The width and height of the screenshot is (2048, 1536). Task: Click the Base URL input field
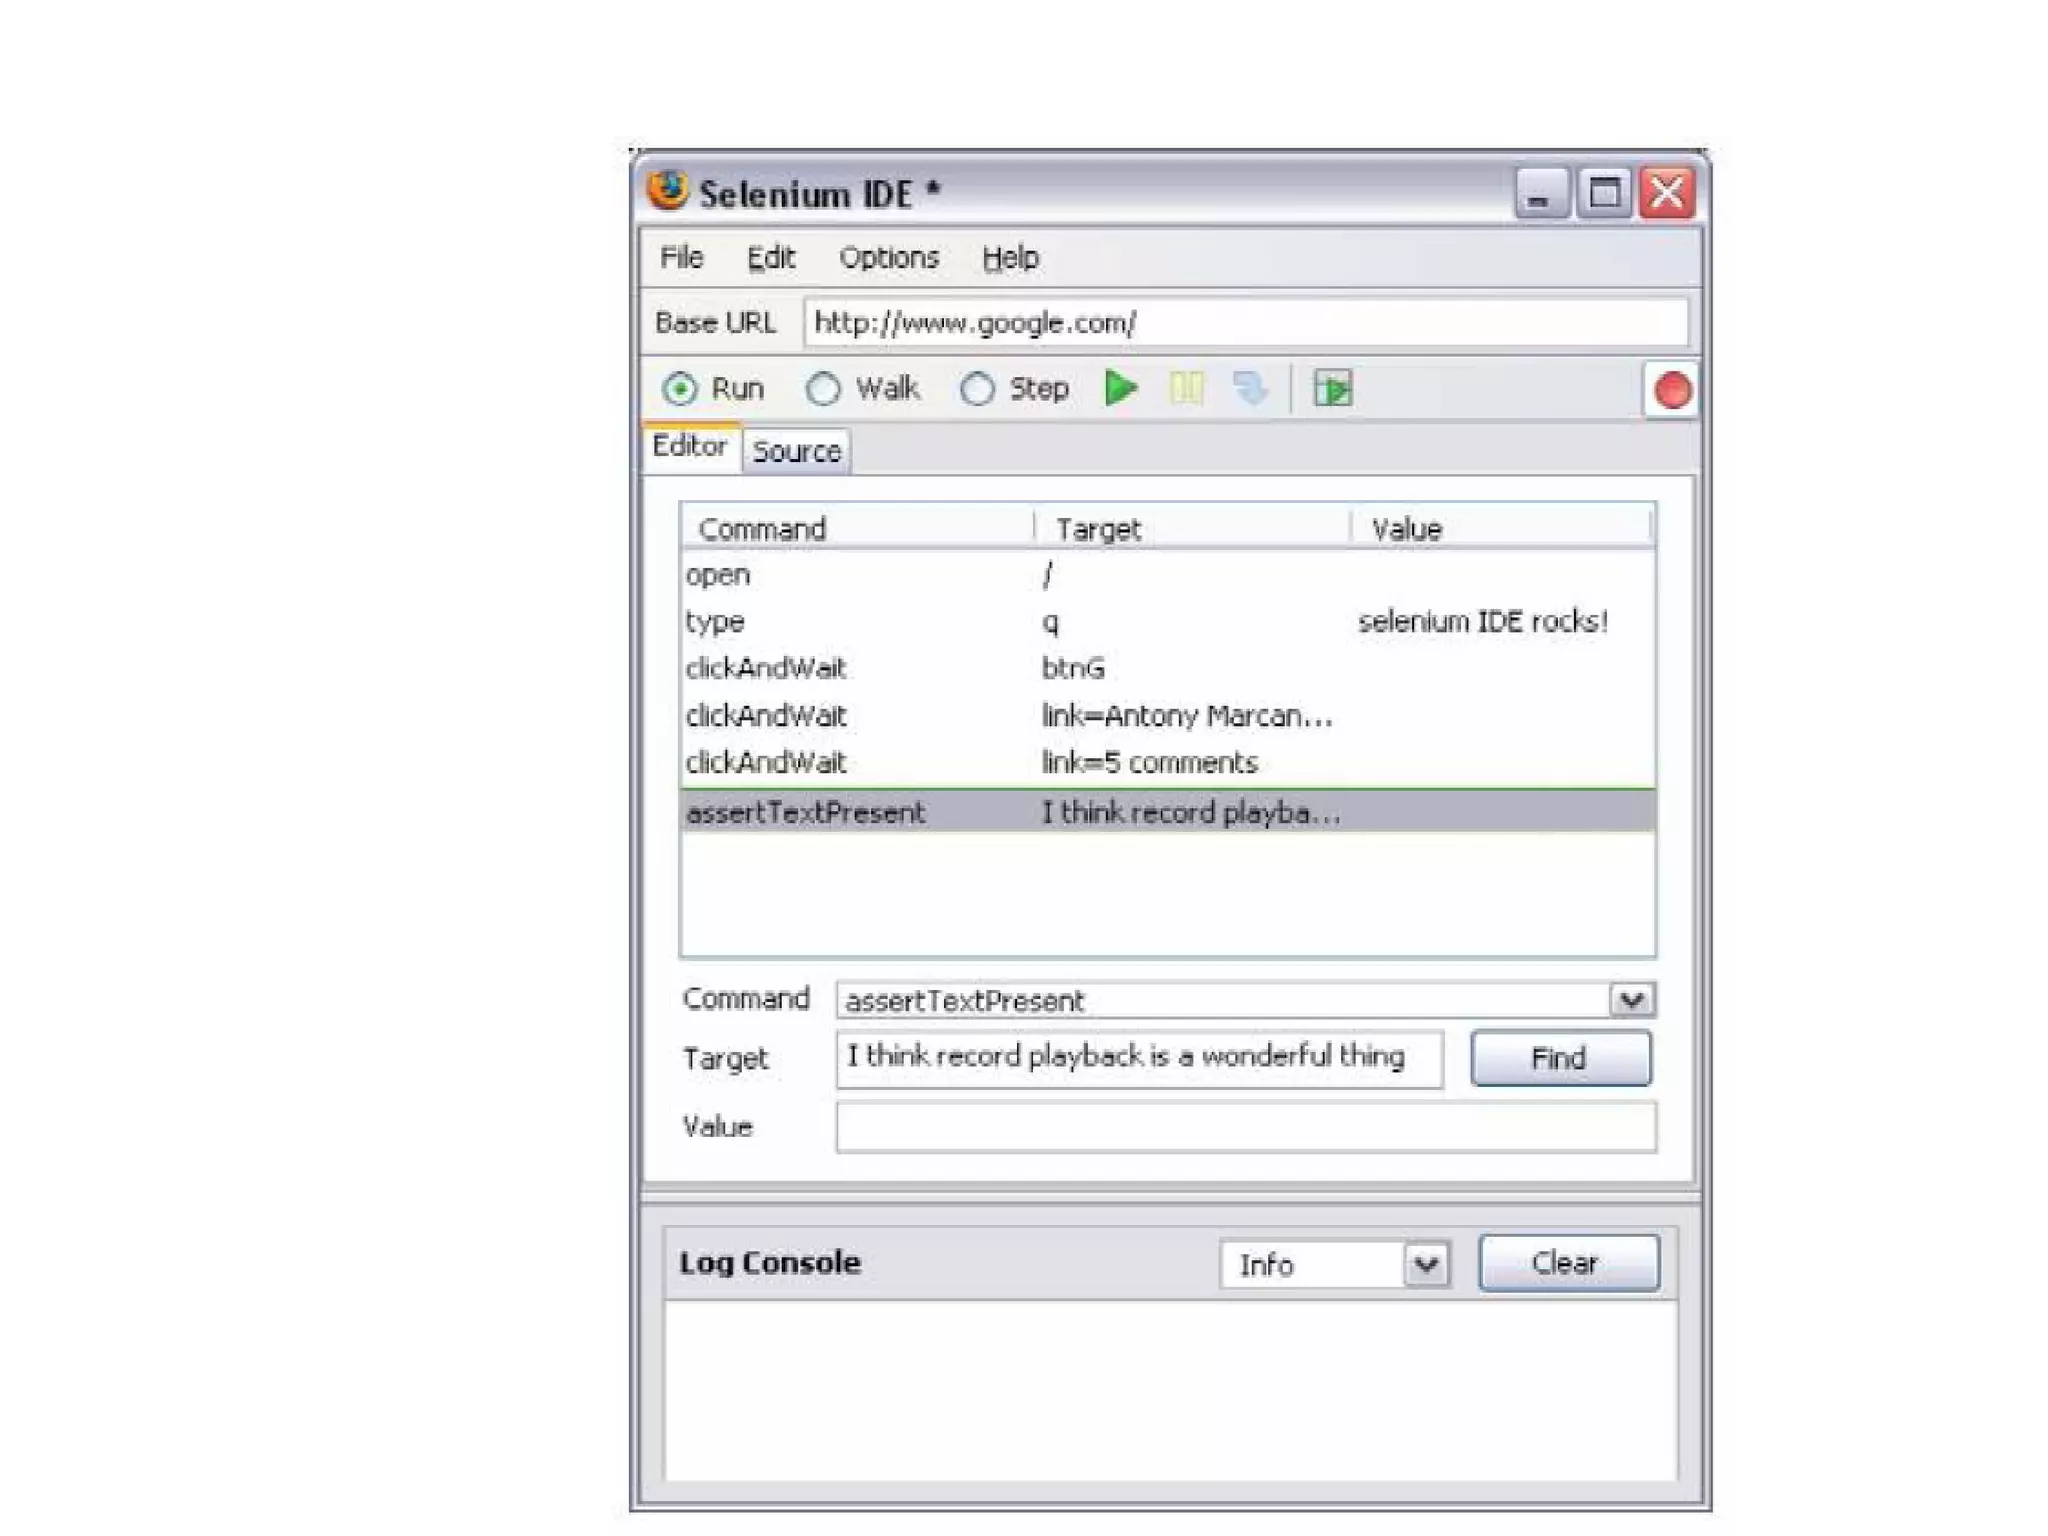pyautogui.click(x=1246, y=323)
